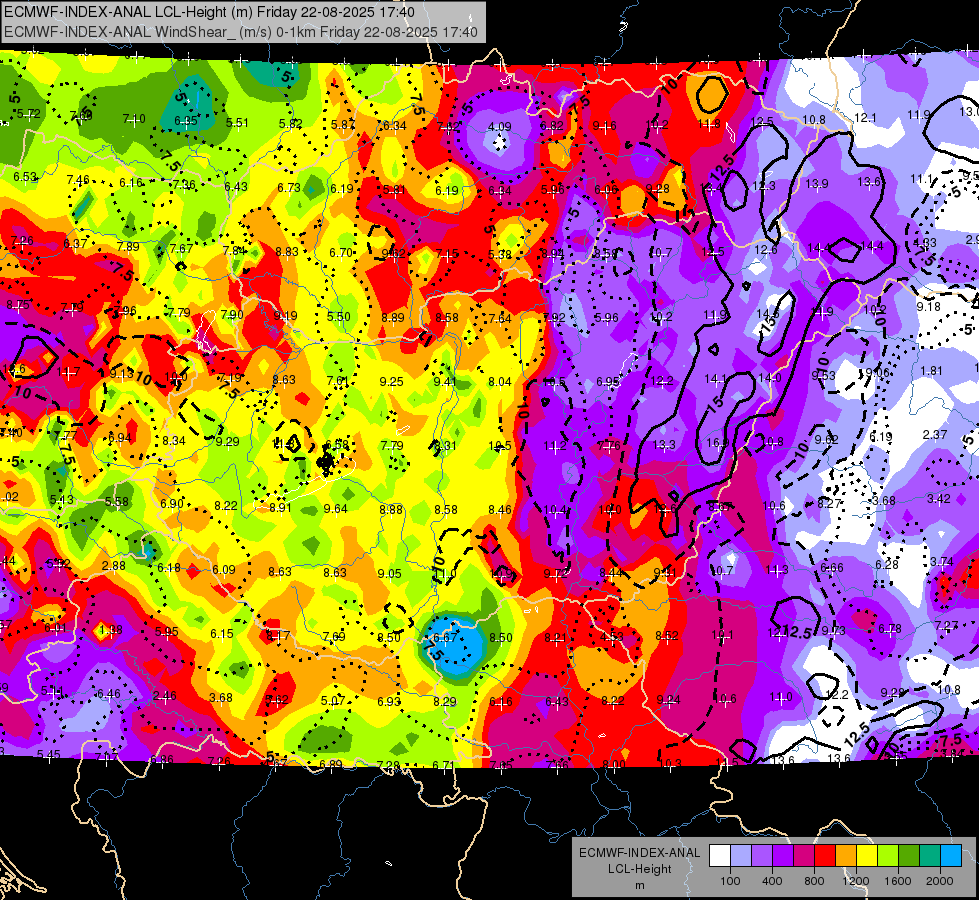Screen dimensions: 979x900
Task: Click the wind shear value 8.83
Action: tap(287, 252)
